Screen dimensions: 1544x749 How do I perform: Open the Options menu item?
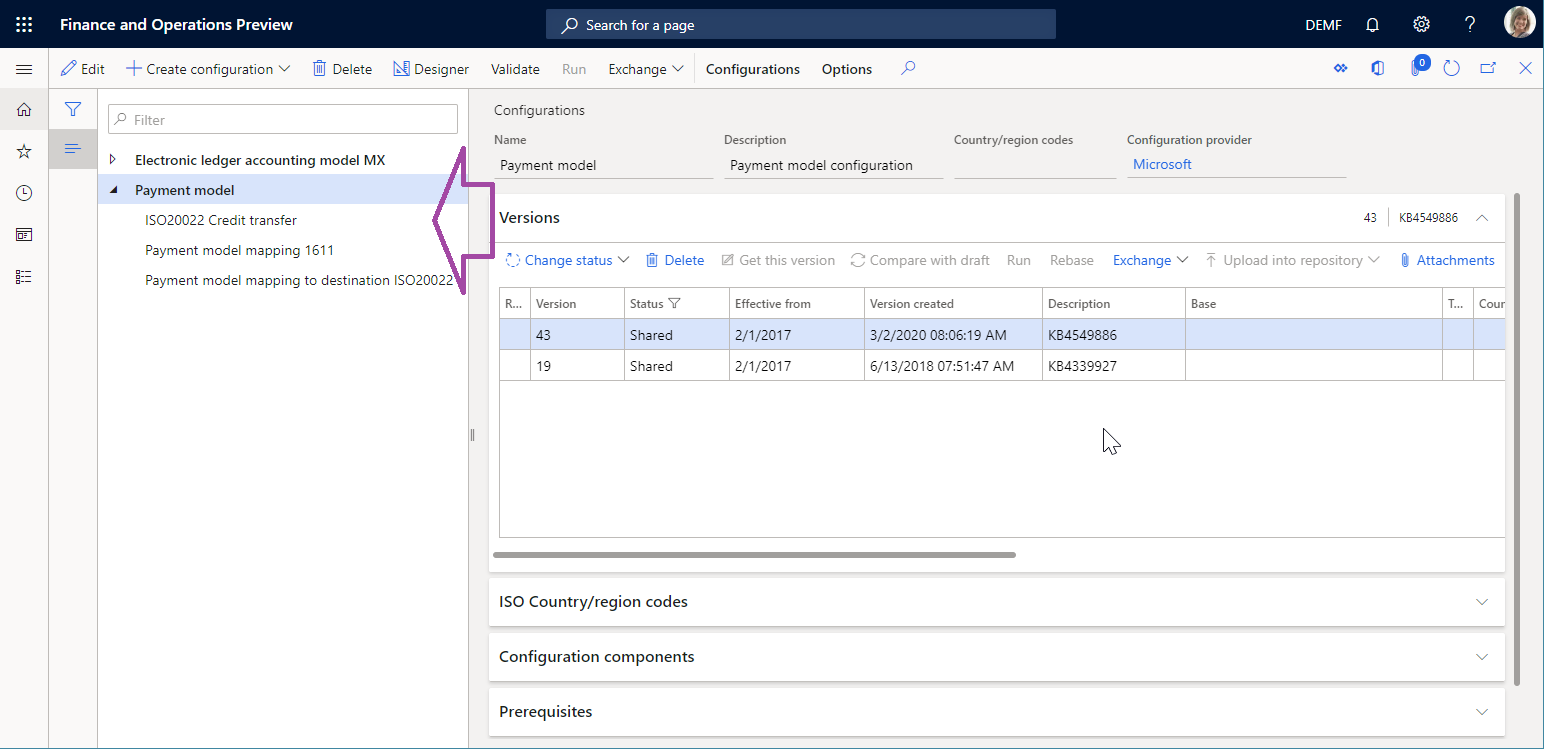(846, 68)
